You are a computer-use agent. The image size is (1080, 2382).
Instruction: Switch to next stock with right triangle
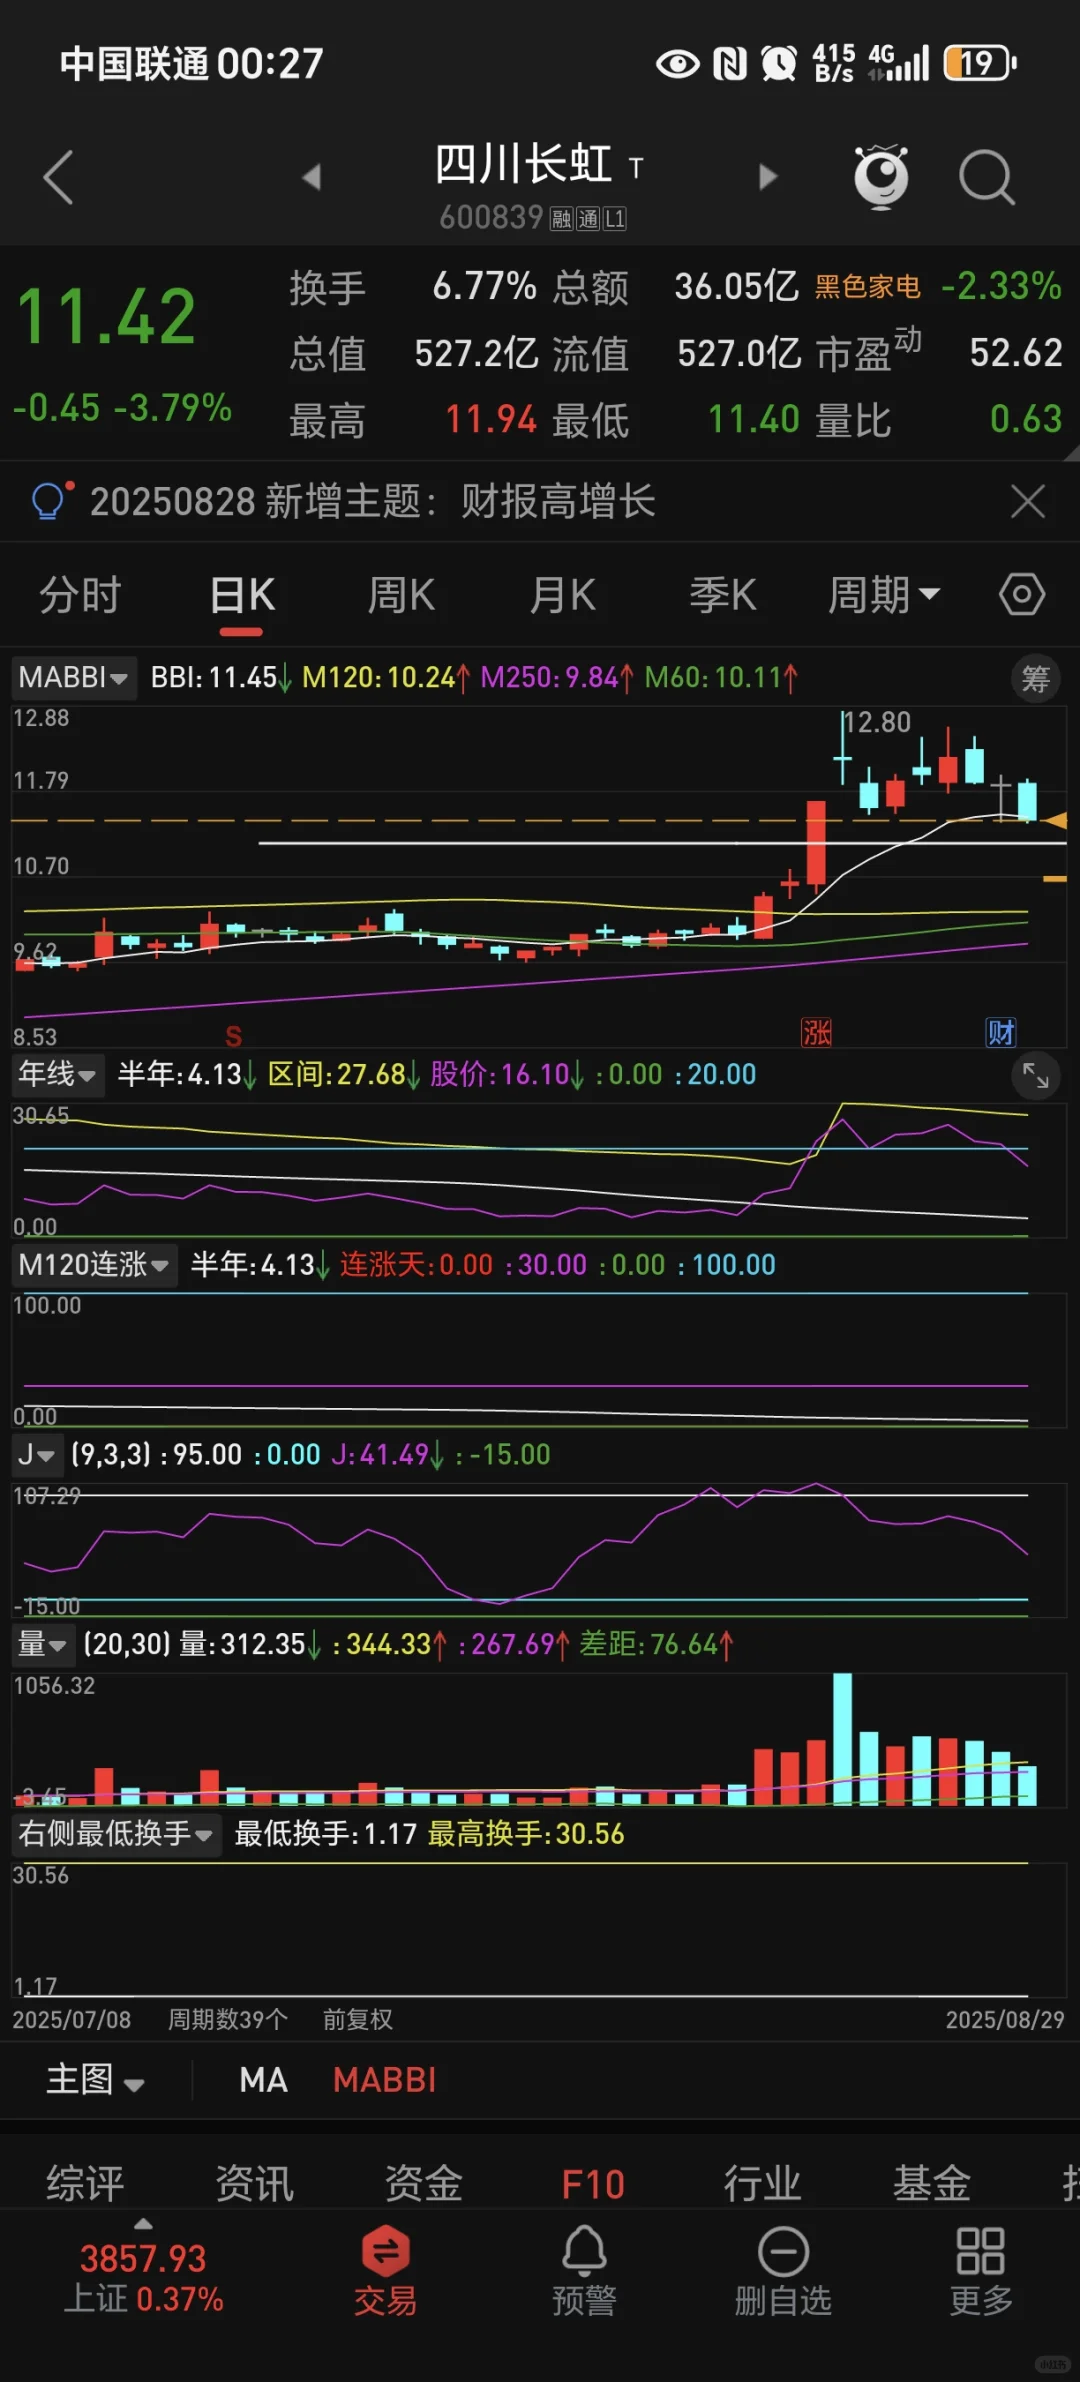(x=767, y=177)
